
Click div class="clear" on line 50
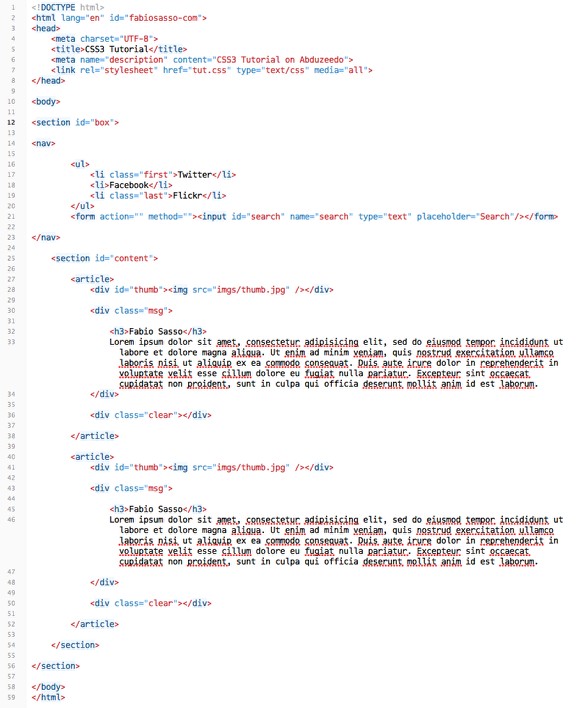[x=151, y=603]
